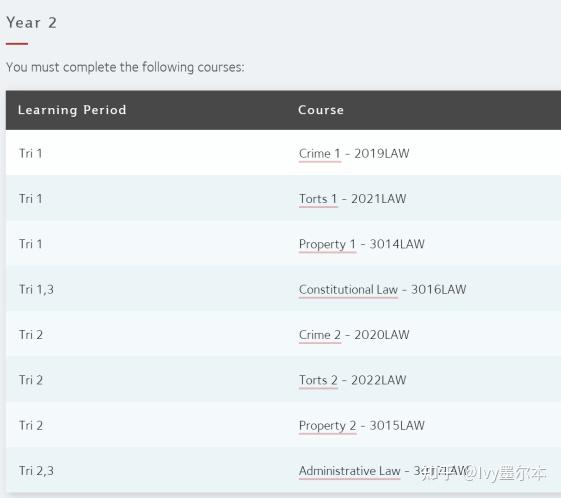This screenshot has height=498, width=561.
Task: Click Tri 1 cell in Crime 1 row
Action: (x=31, y=153)
